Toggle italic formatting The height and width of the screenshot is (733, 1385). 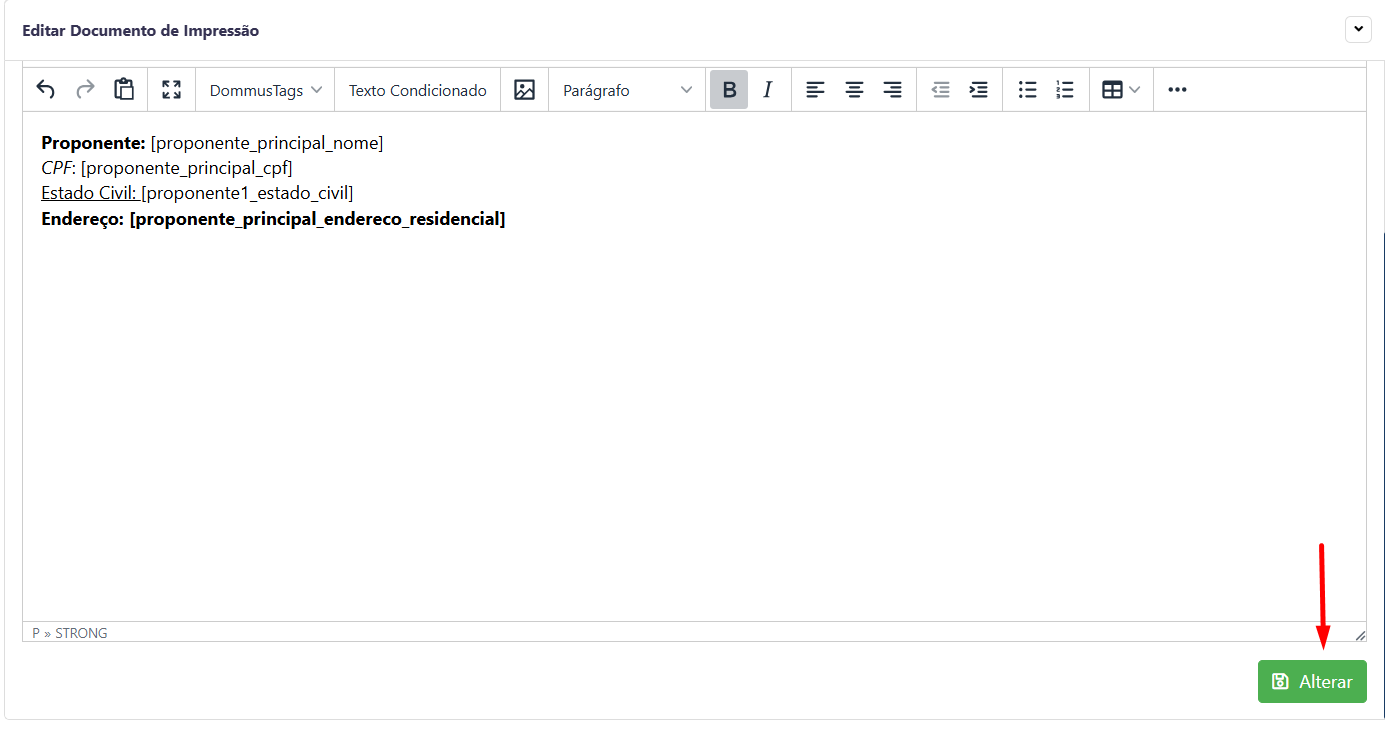coord(768,90)
